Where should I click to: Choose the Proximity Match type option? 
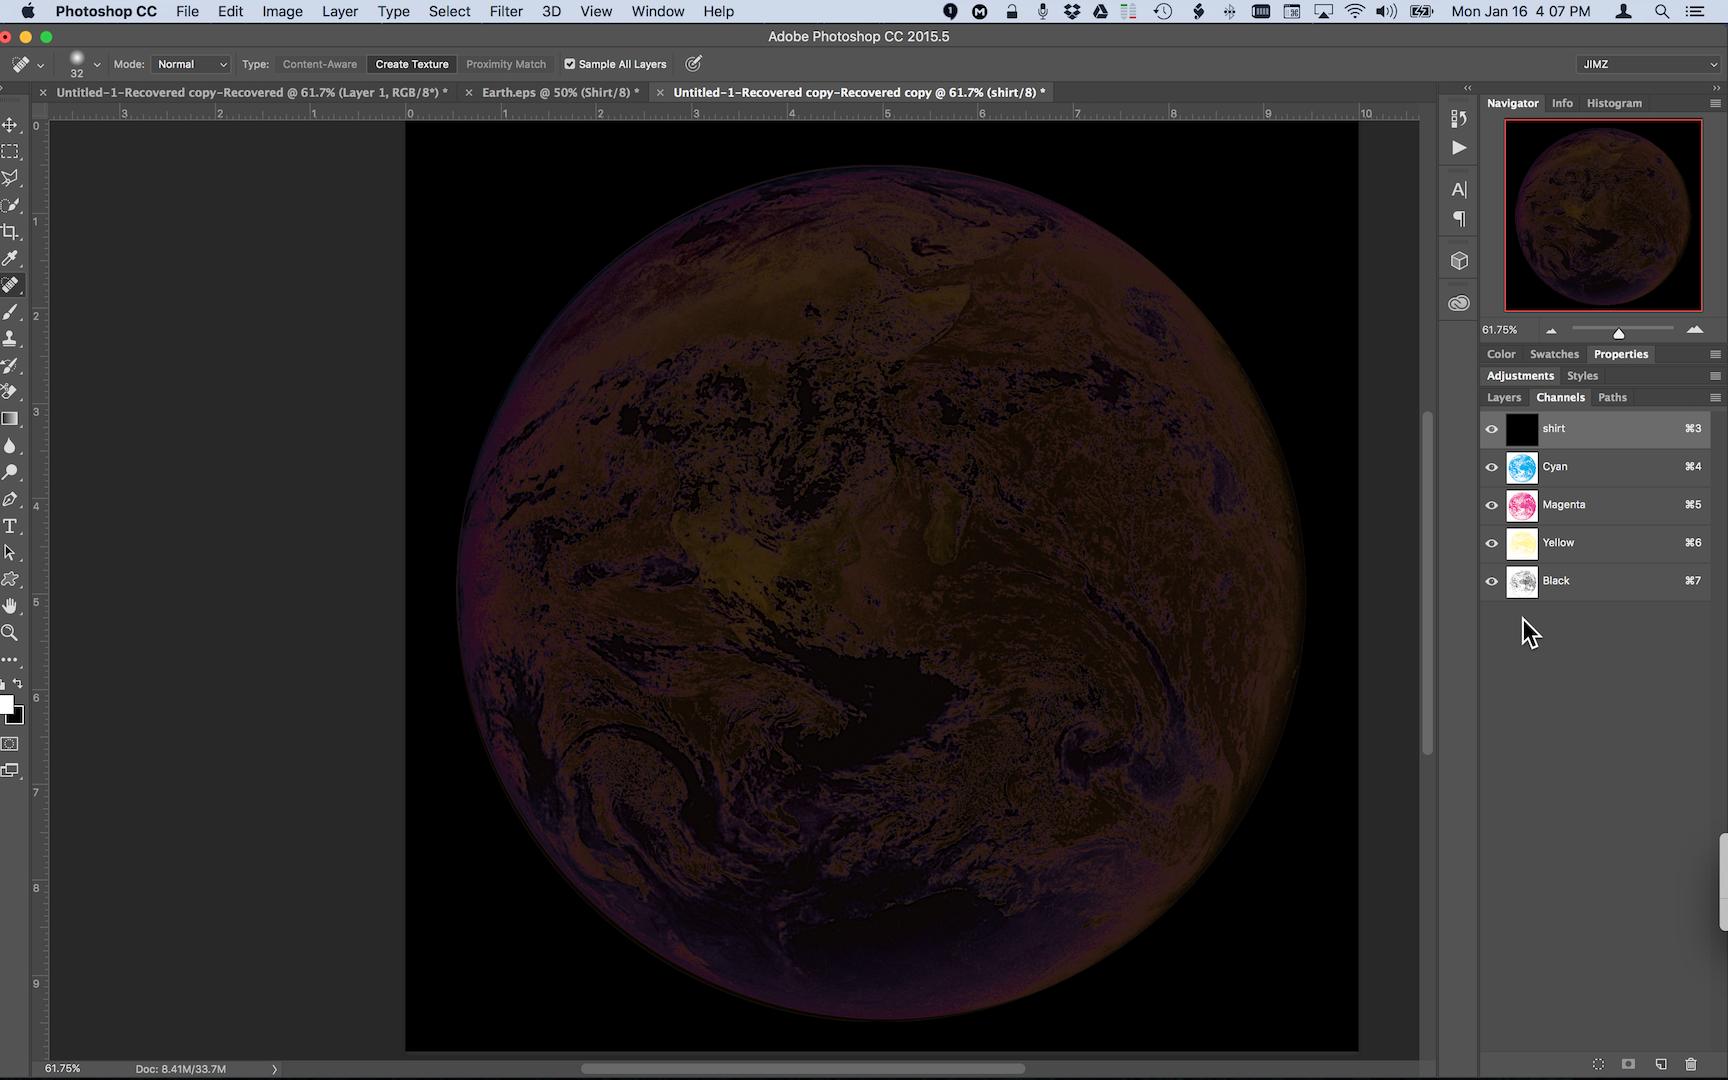pos(505,64)
